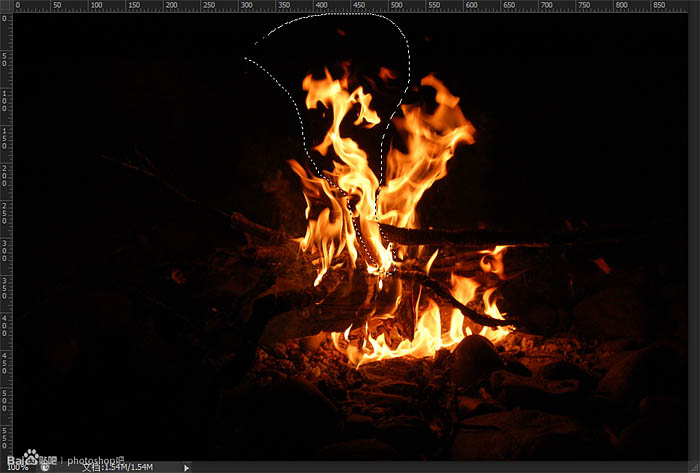Click the 100% zoom level field
This screenshot has width=700, height=473.
coord(18,467)
